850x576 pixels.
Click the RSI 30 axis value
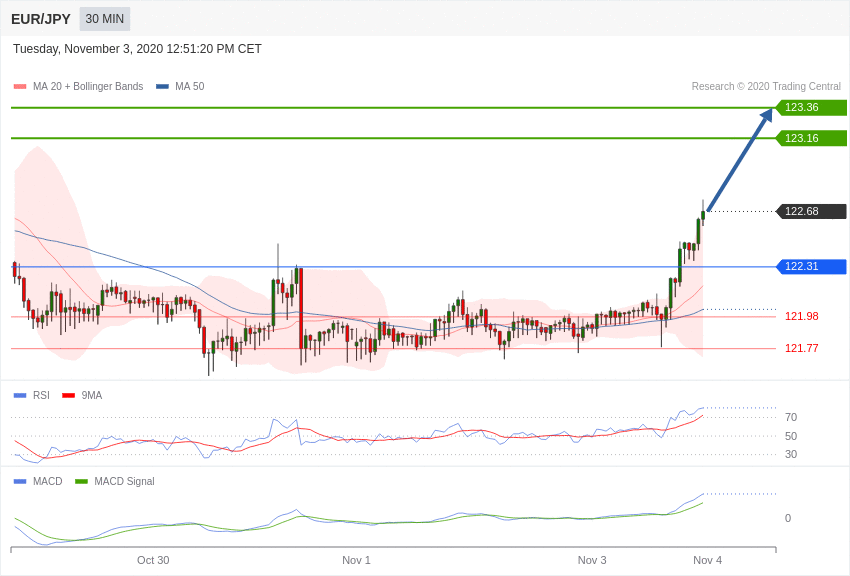(x=791, y=455)
